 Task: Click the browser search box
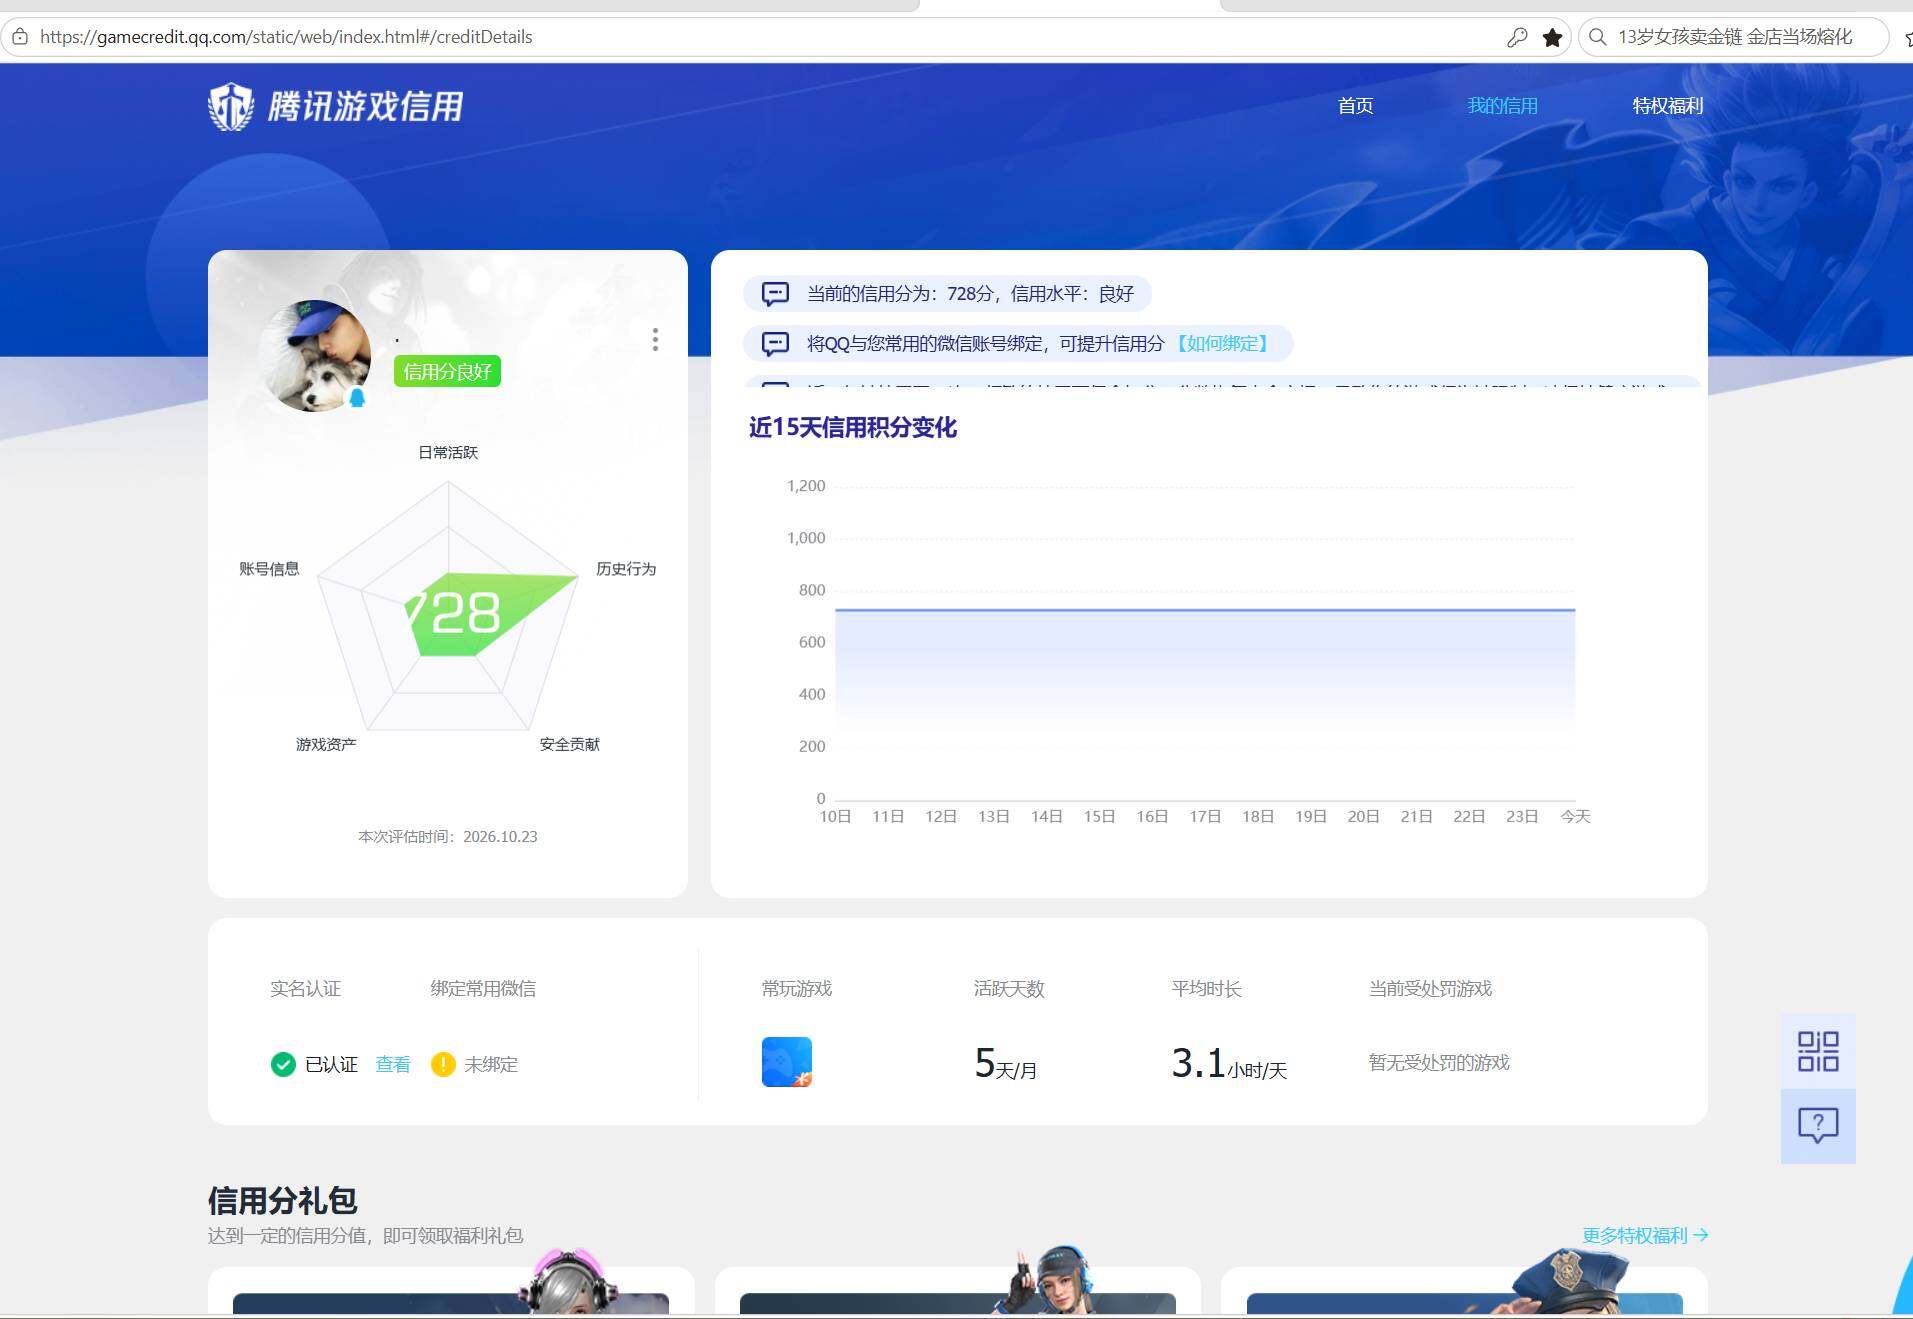pos(1734,37)
